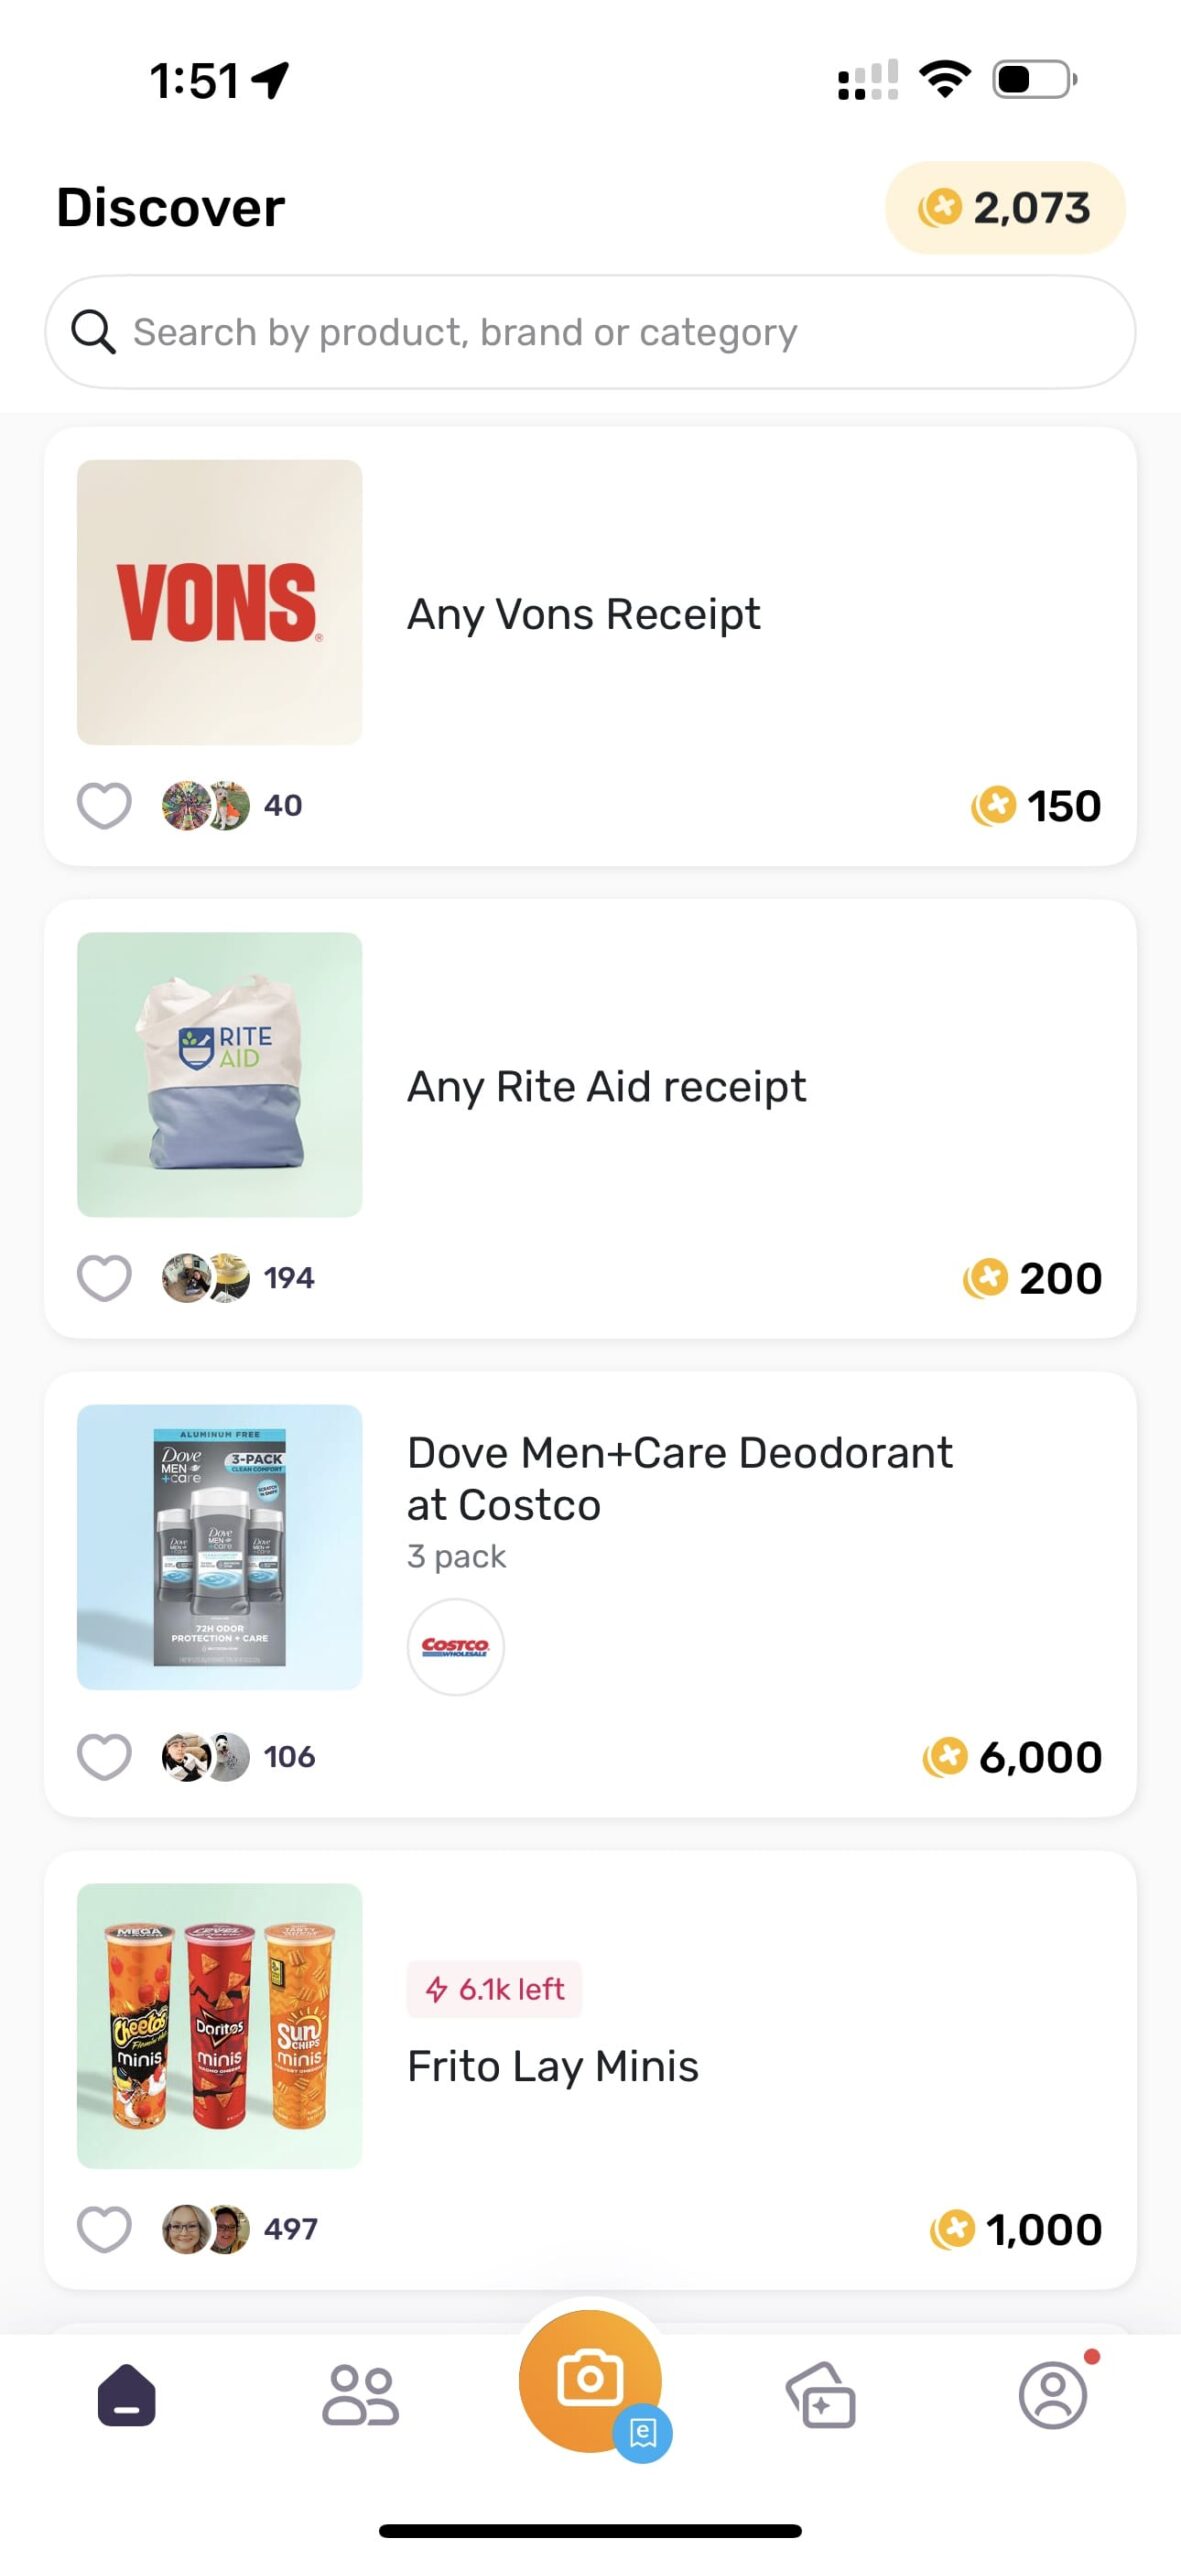Screen dimensions: 1181x2560
Task: Tap the eReceipt badge on camera button
Action: (643, 2432)
